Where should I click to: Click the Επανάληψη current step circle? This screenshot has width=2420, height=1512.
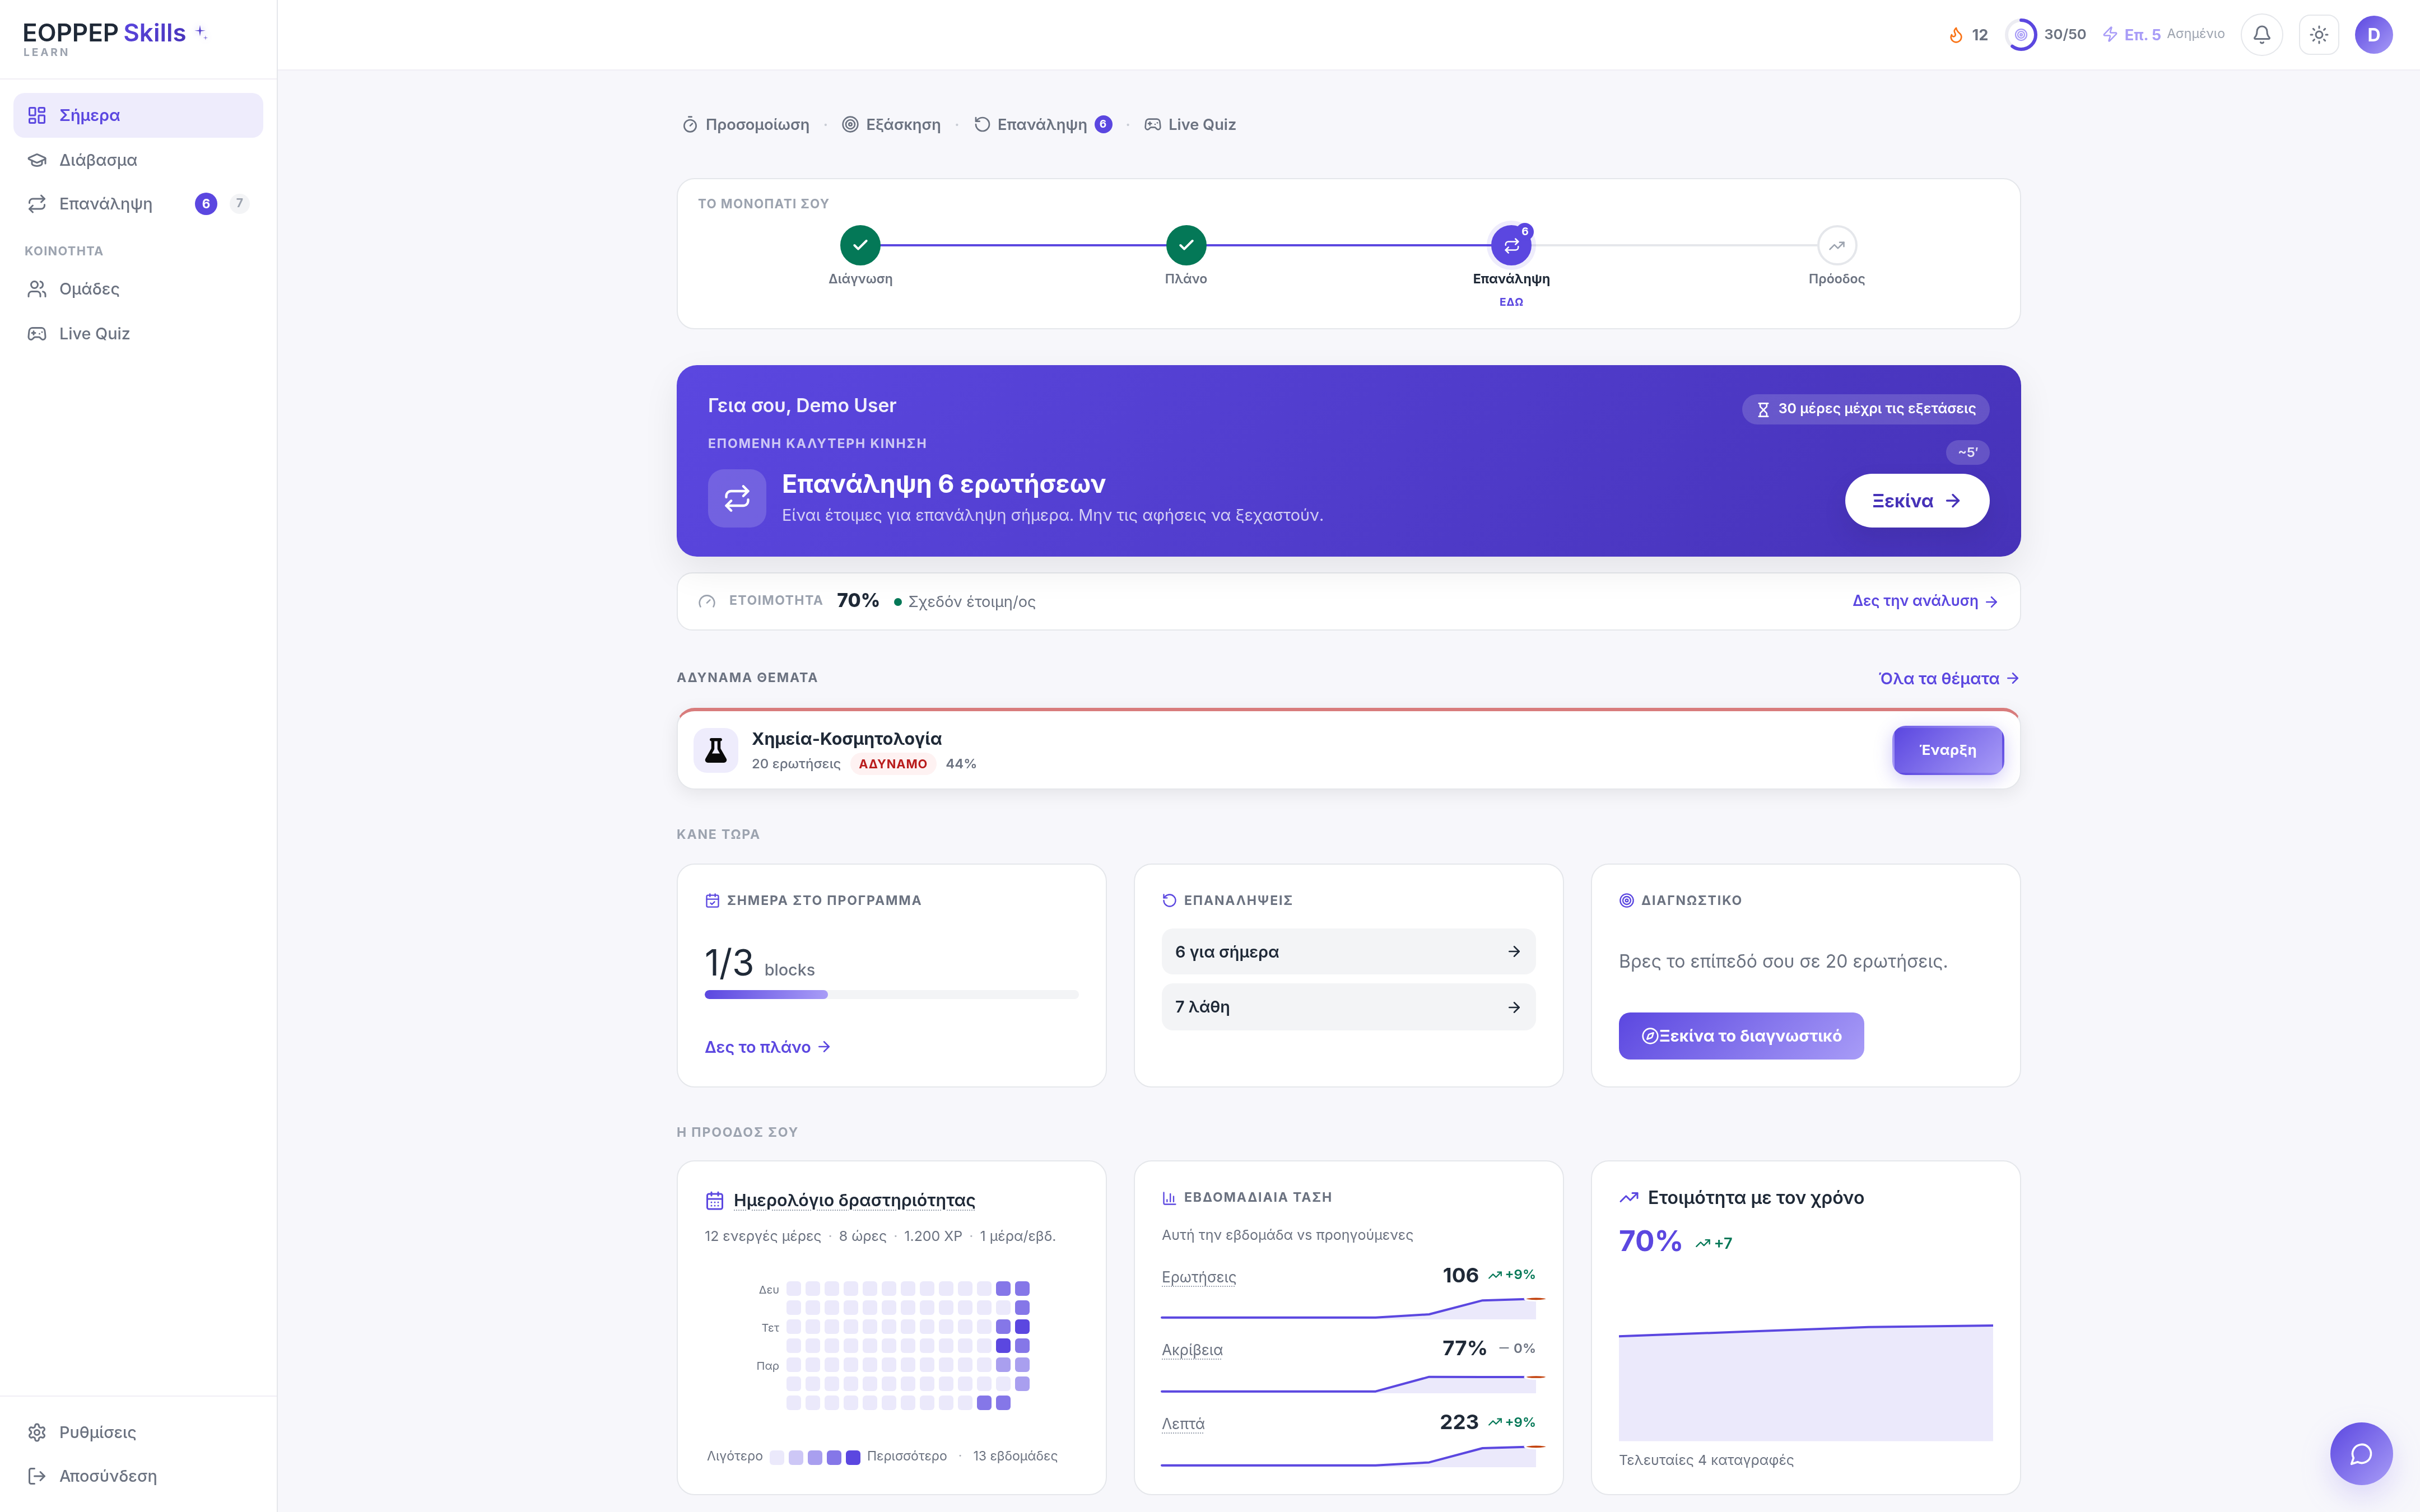1511,245
